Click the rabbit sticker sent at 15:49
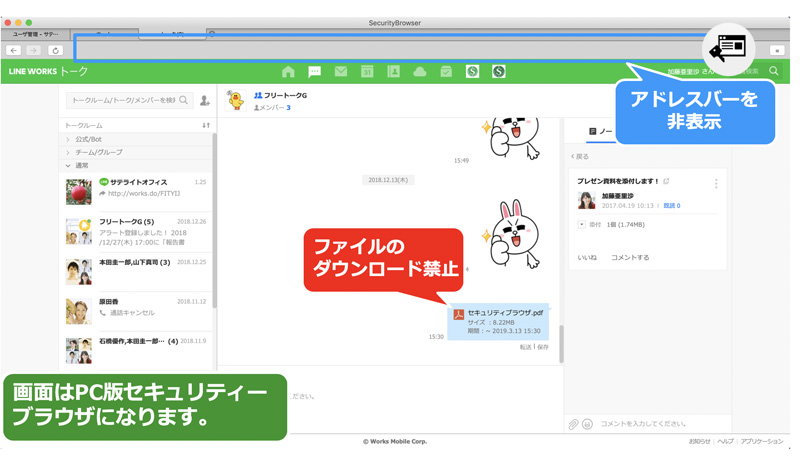This screenshot has width=800, height=460. pos(512,139)
